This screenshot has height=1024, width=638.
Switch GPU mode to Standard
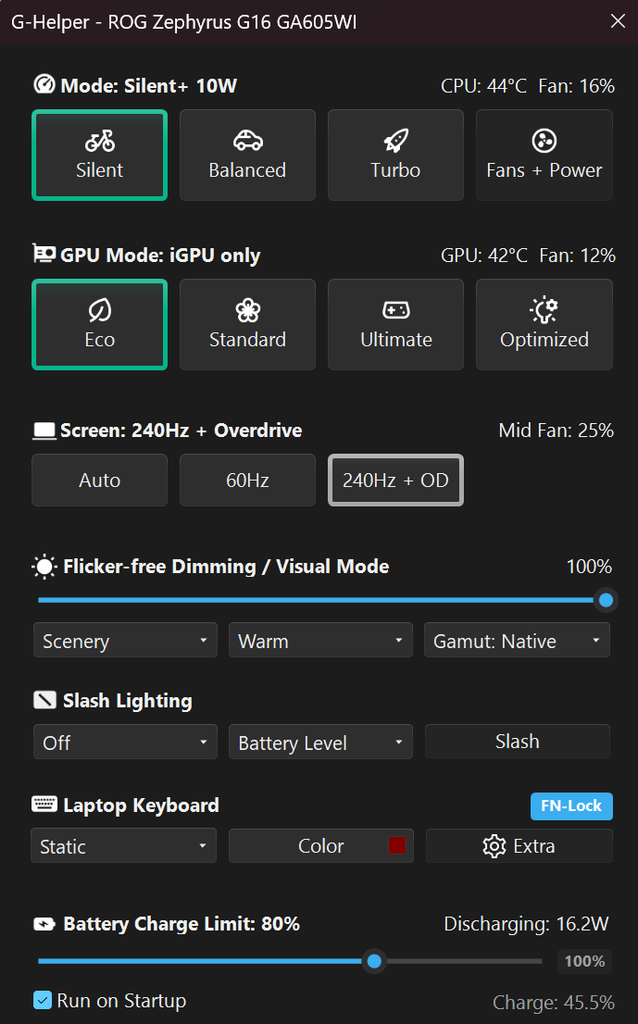(247, 325)
